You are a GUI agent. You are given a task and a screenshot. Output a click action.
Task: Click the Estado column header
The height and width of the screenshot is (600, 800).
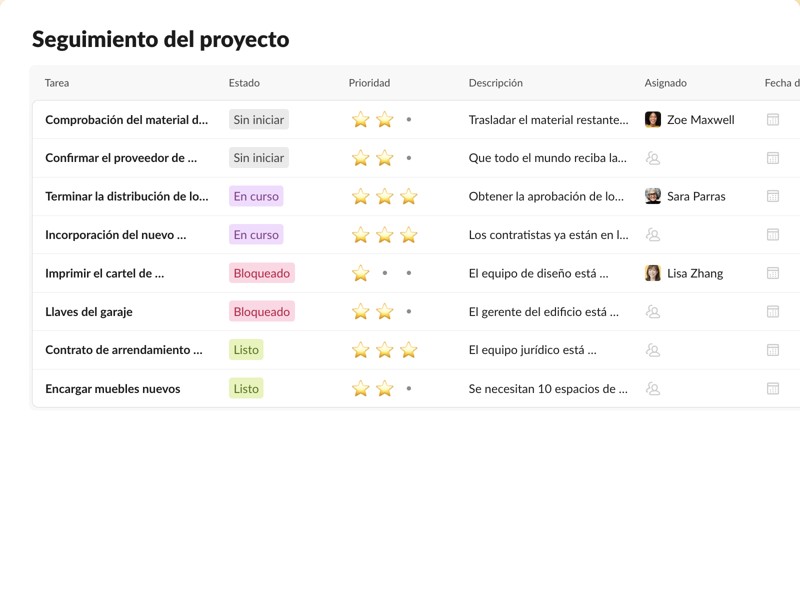click(244, 83)
